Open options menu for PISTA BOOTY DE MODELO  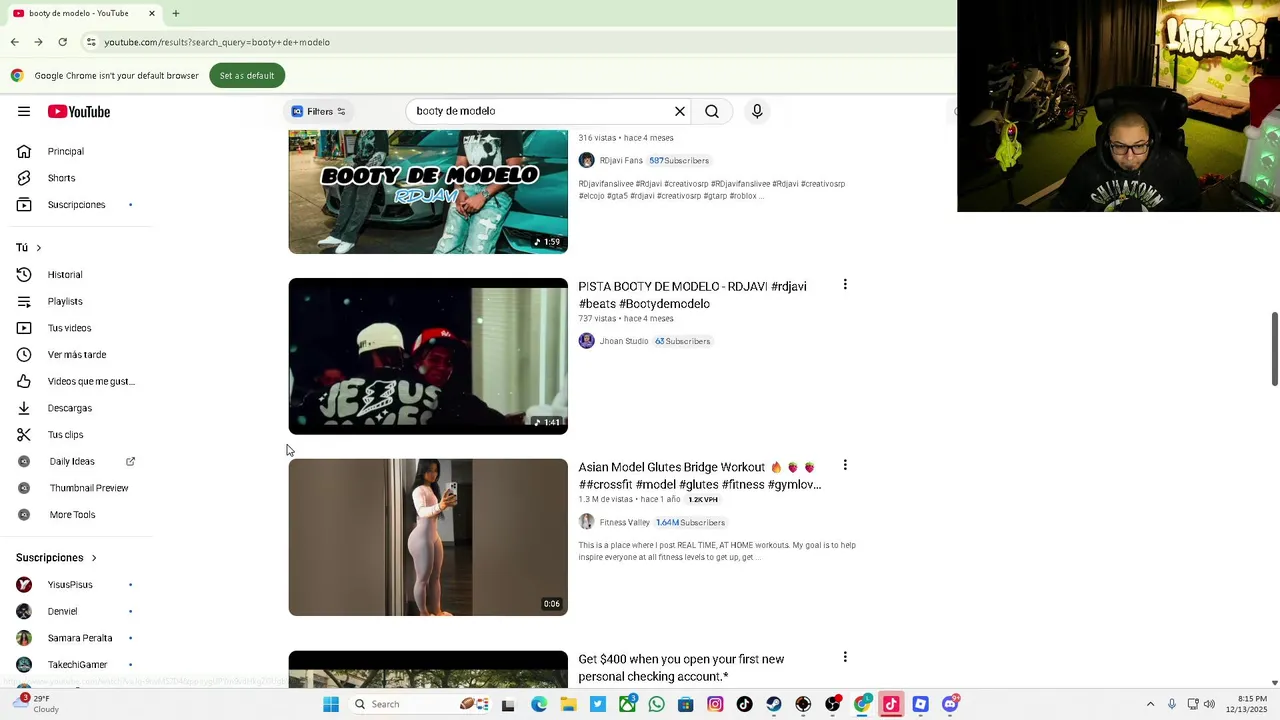tap(845, 285)
